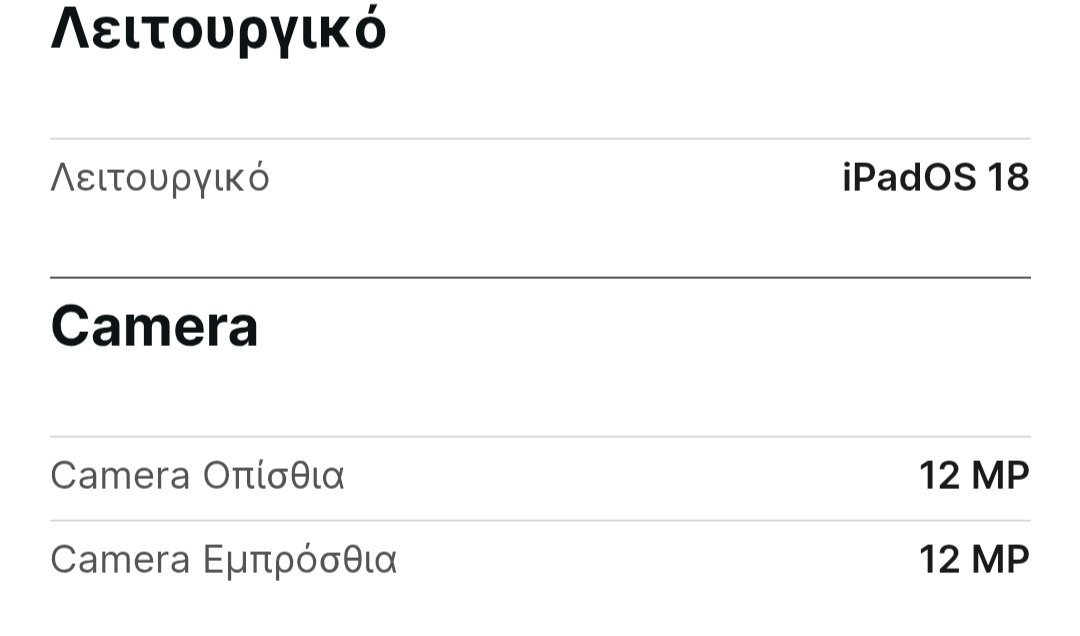Viewport: 1080px width, 636px height.
Task: Select the Camera Εμπρόσθια label
Action: point(224,560)
